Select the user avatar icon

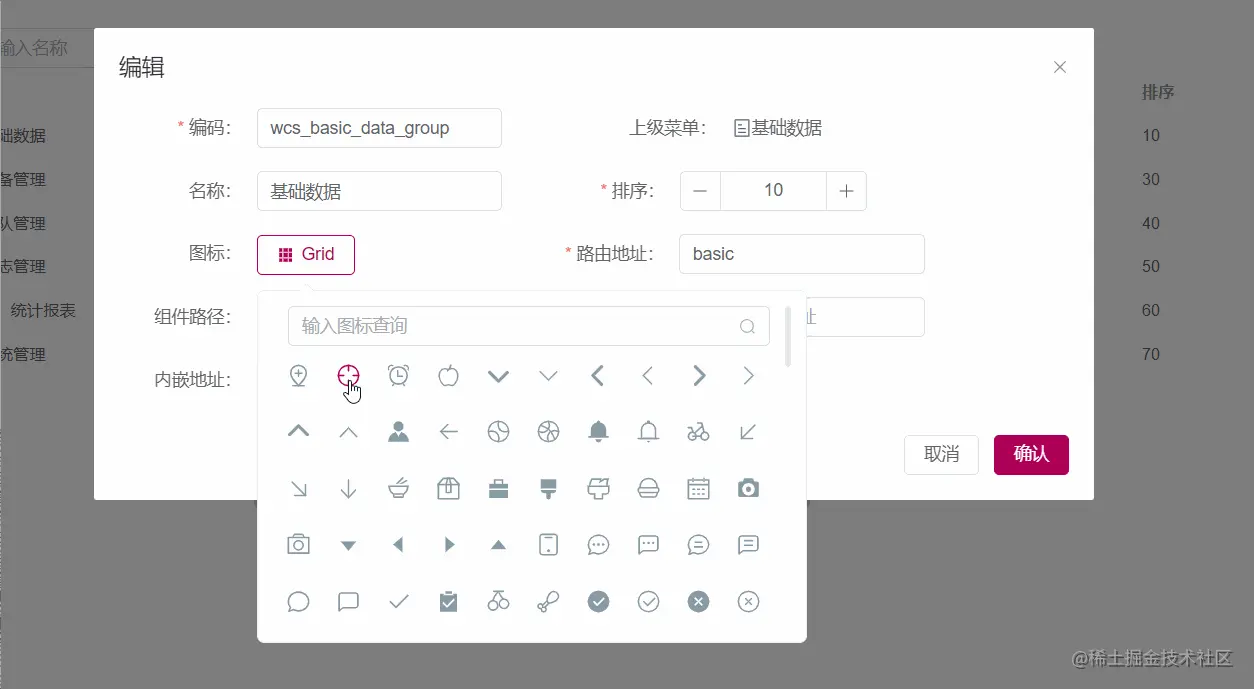pos(398,431)
